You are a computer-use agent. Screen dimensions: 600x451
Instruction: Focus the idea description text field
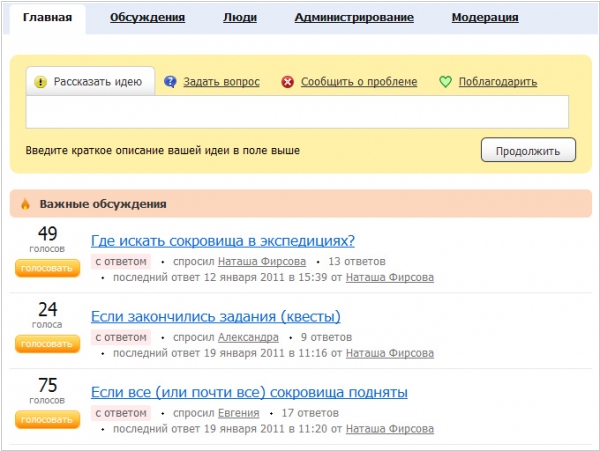(x=297, y=112)
